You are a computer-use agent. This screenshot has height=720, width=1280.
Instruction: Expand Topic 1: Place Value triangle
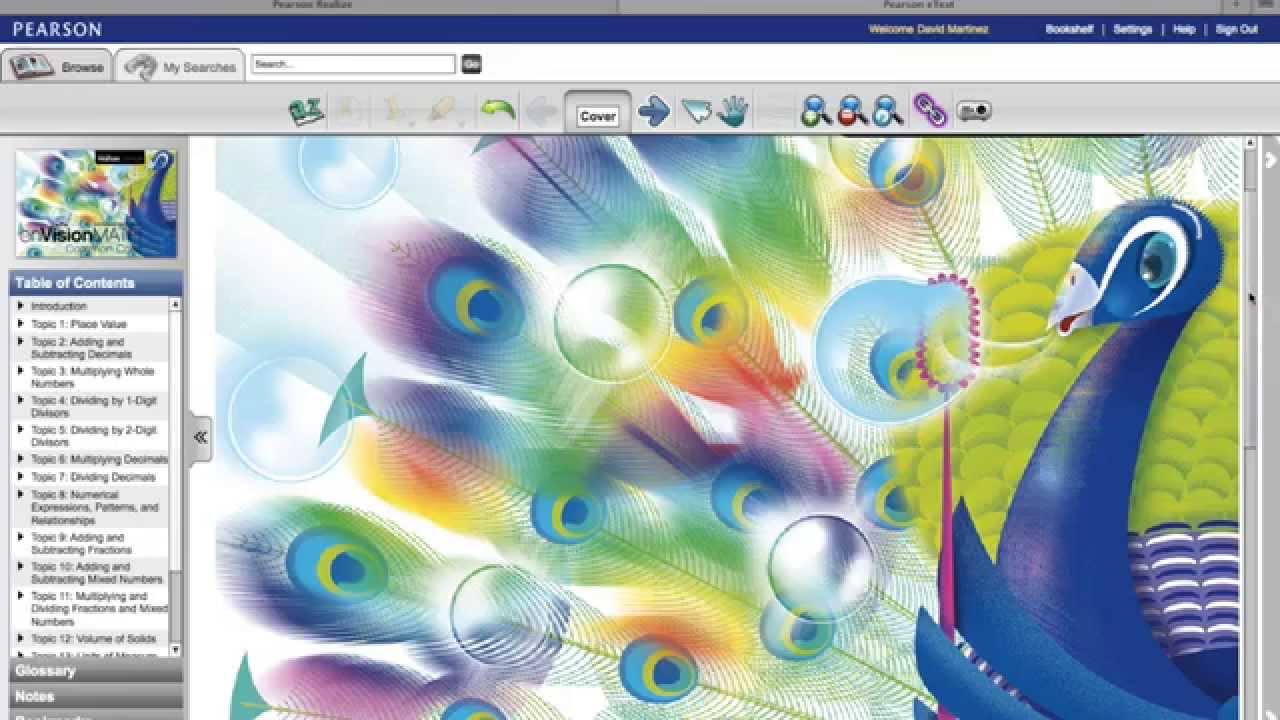pos(20,324)
